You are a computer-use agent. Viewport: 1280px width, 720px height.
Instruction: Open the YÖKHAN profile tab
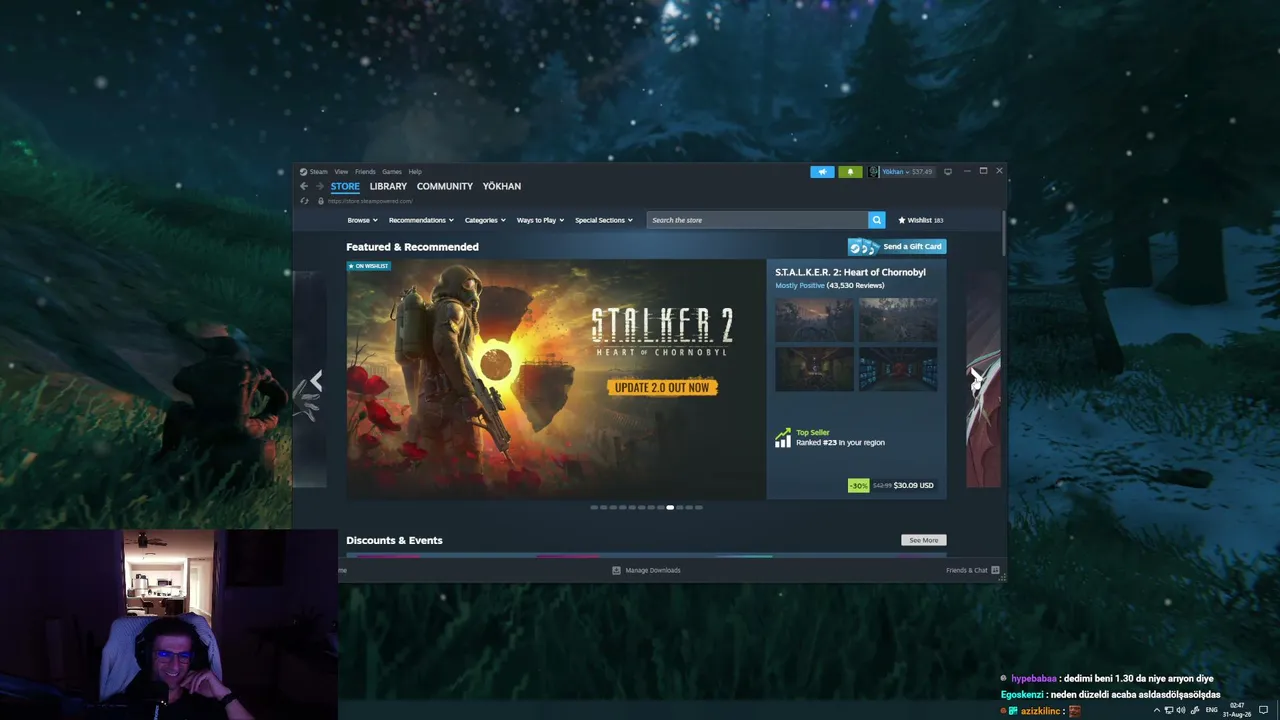[x=502, y=186]
